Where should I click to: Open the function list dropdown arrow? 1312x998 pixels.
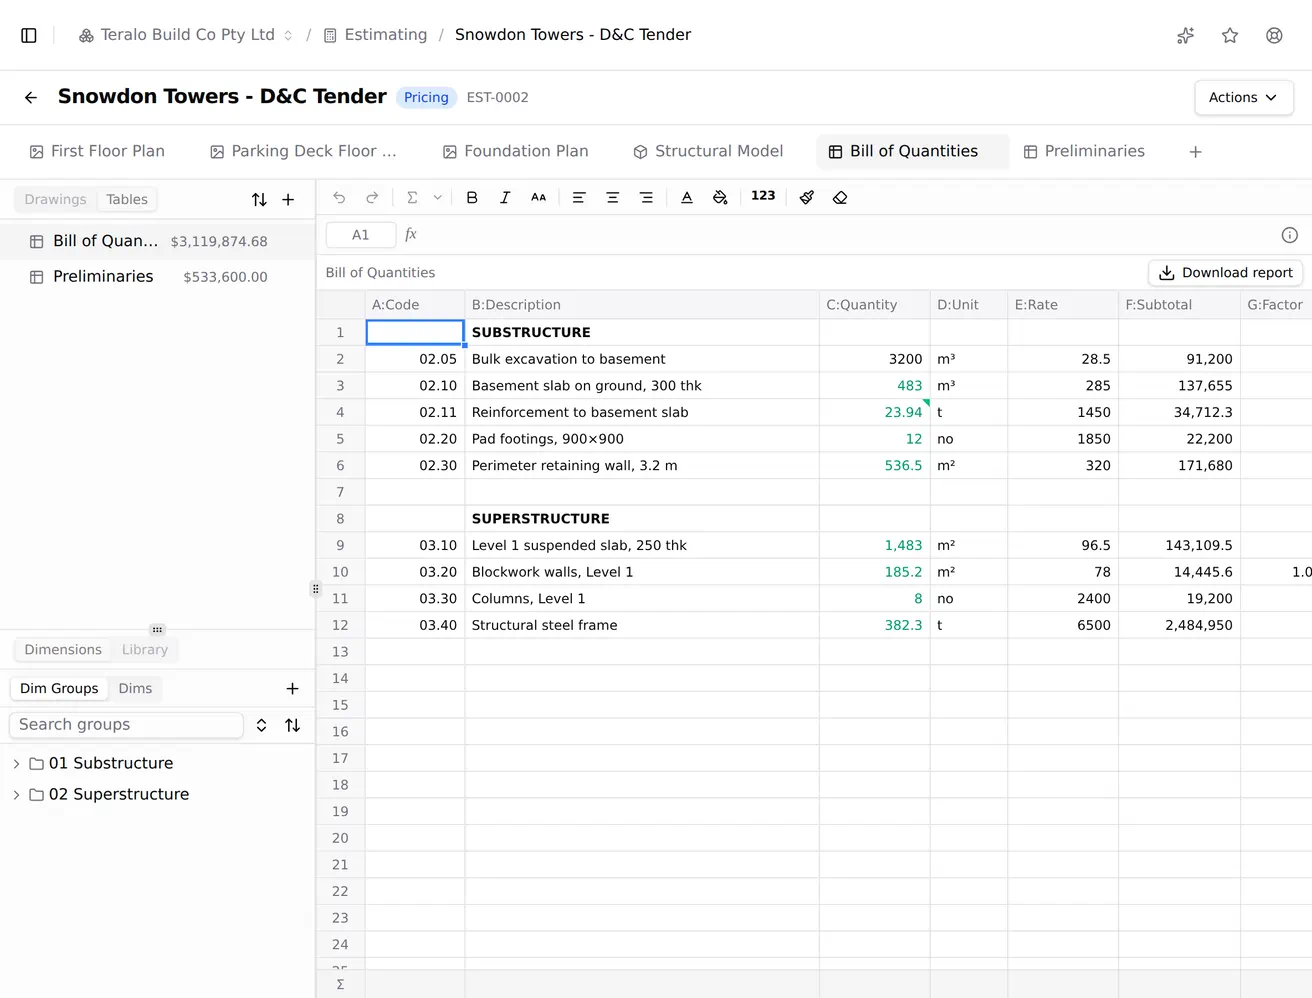pos(437,197)
